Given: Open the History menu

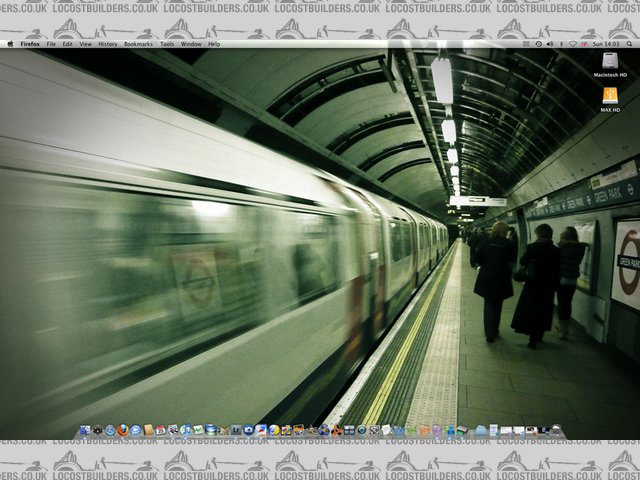Looking at the screenshot, I should pyautogui.click(x=108, y=44).
